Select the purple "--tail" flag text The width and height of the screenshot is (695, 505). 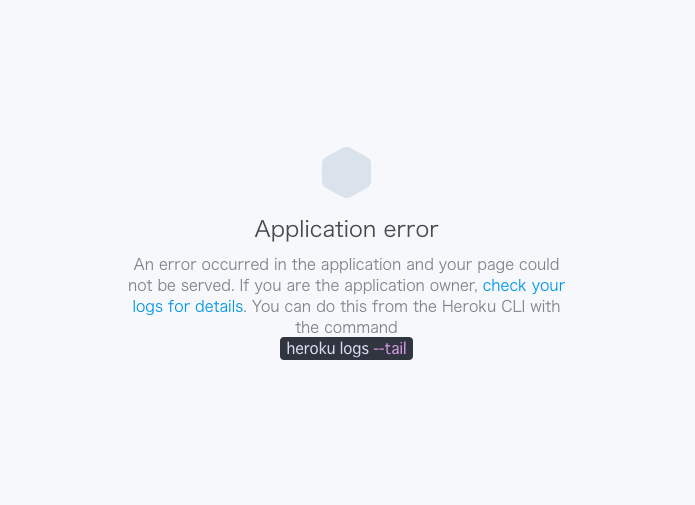coord(390,348)
